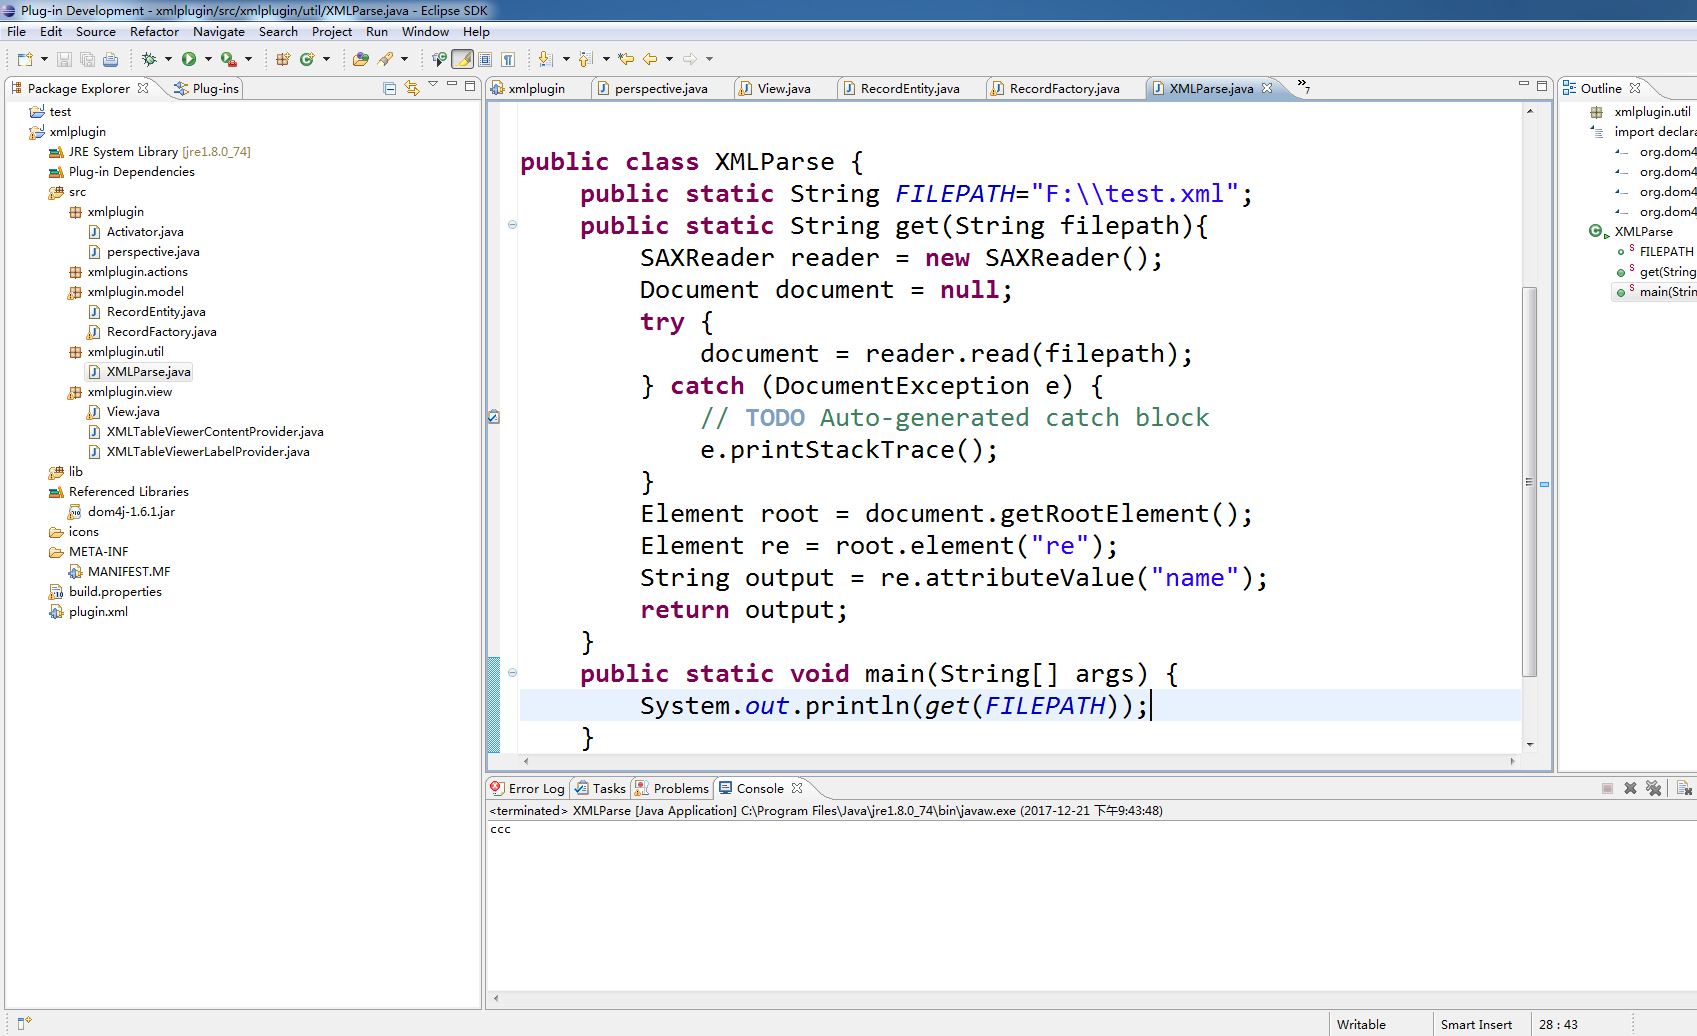Click the Next Annotation arrow icon

545,59
